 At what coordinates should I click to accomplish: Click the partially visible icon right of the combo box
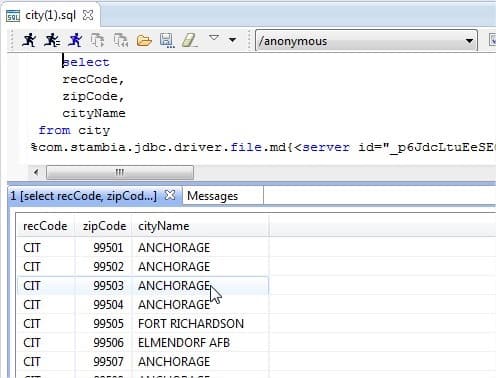(492, 40)
